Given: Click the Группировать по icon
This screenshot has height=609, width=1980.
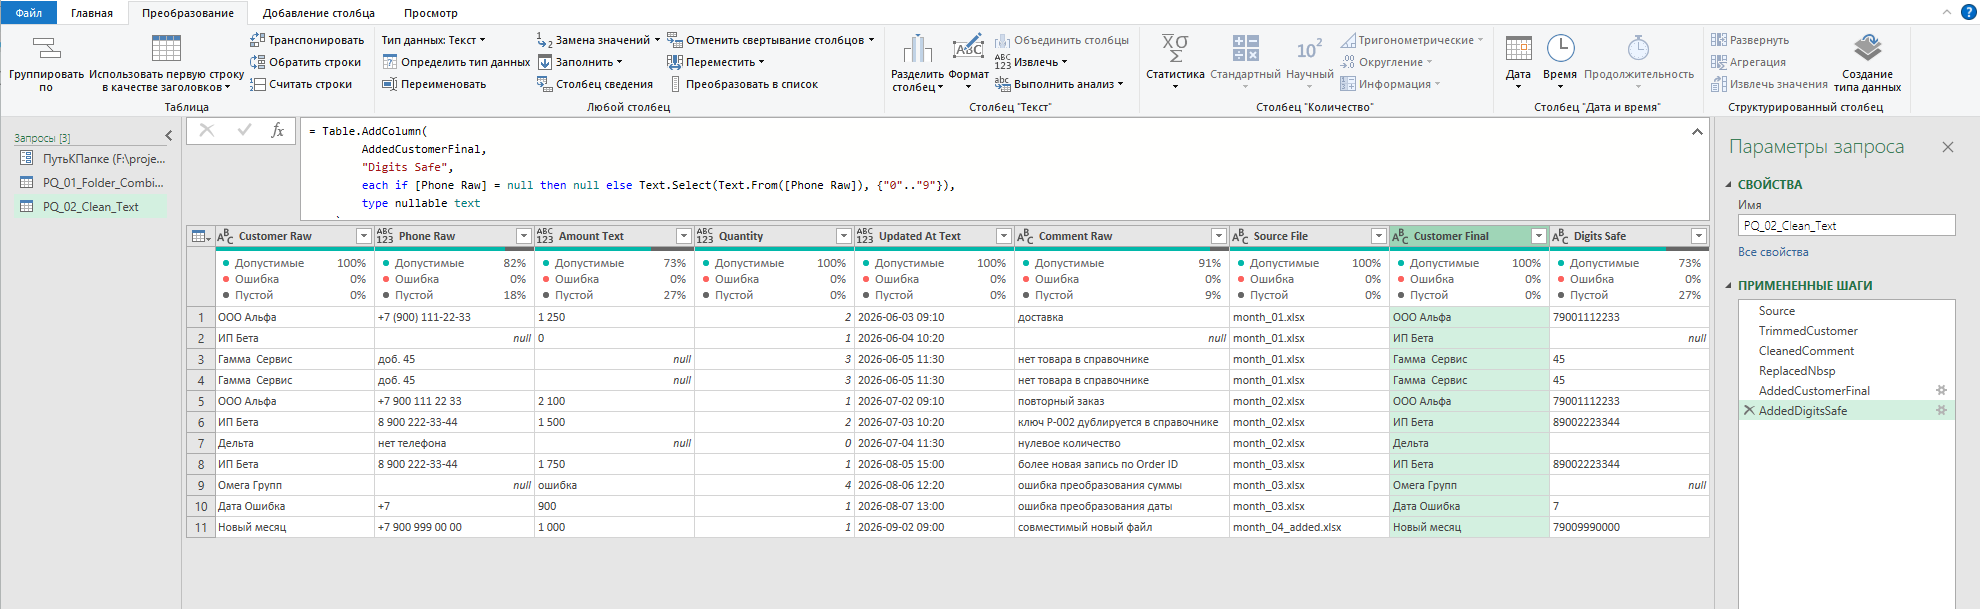Looking at the screenshot, I should click(x=46, y=48).
